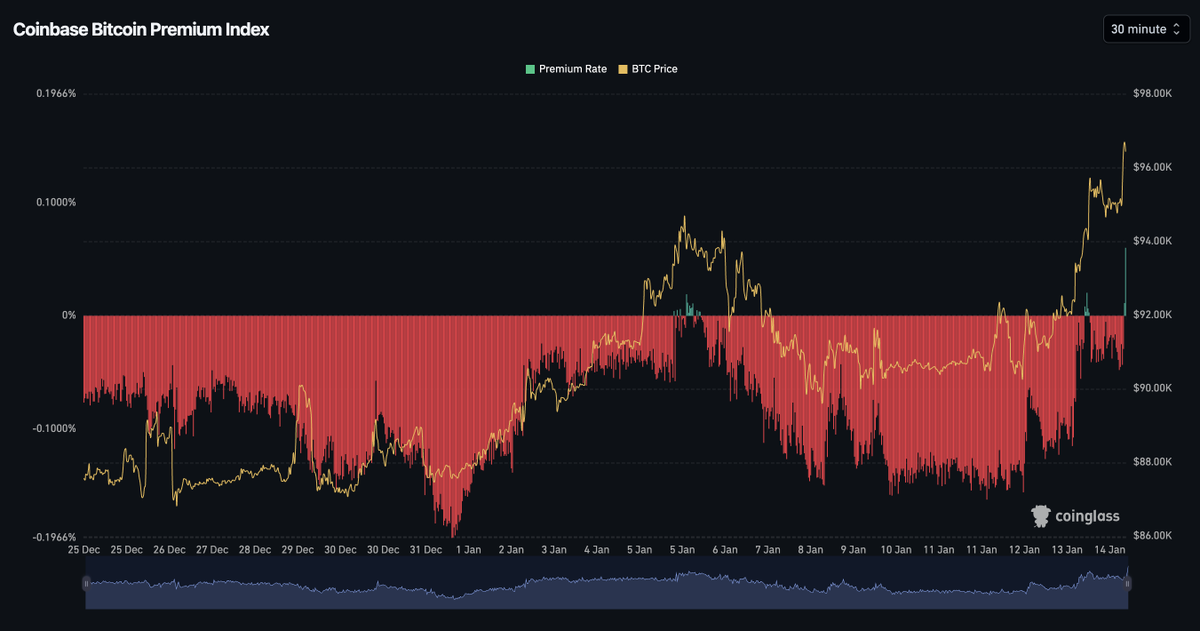Viewport: 1200px width, 631px height.
Task: Click the 6 Jan date label
Action: click(725, 550)
